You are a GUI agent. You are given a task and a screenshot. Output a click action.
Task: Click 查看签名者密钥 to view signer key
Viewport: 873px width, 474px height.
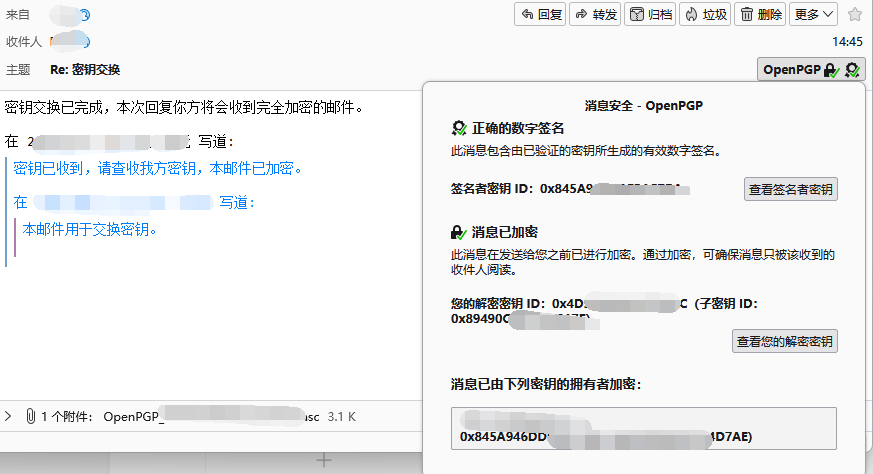(790, 188)
